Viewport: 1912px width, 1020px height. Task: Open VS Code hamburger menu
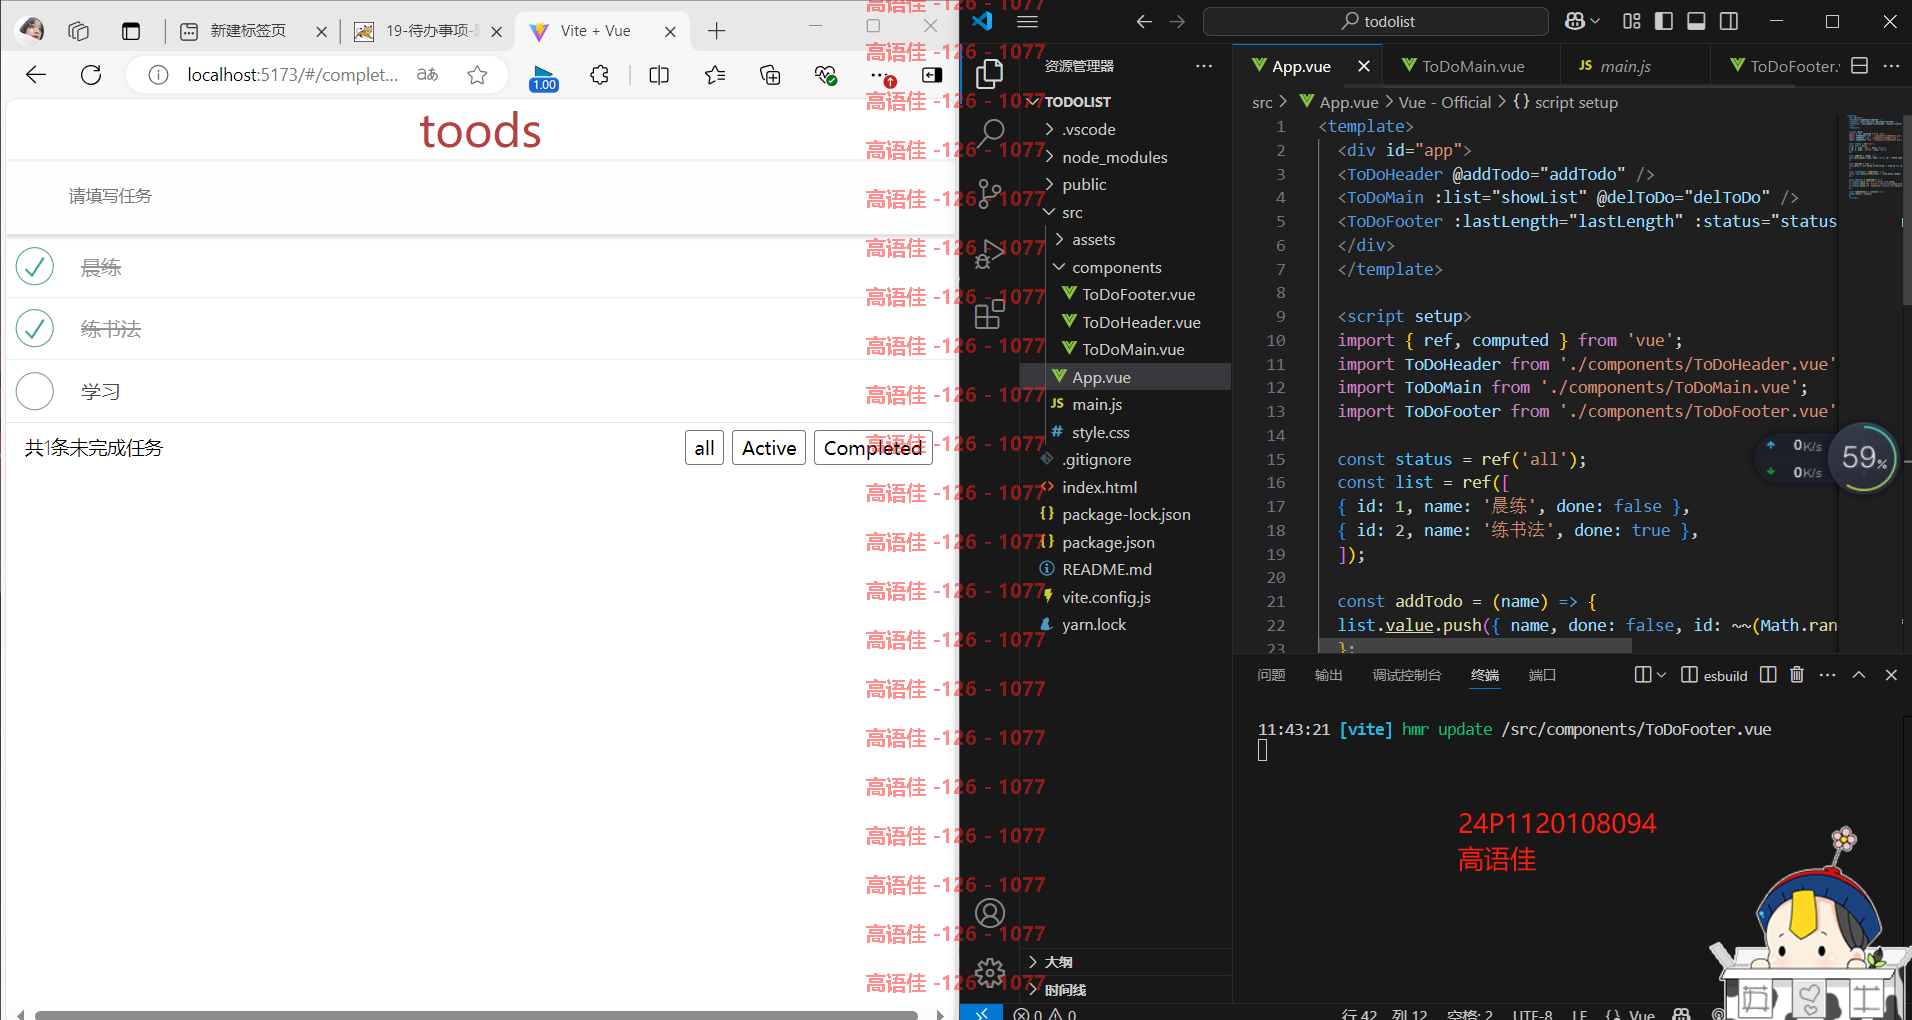[1027, 21]
